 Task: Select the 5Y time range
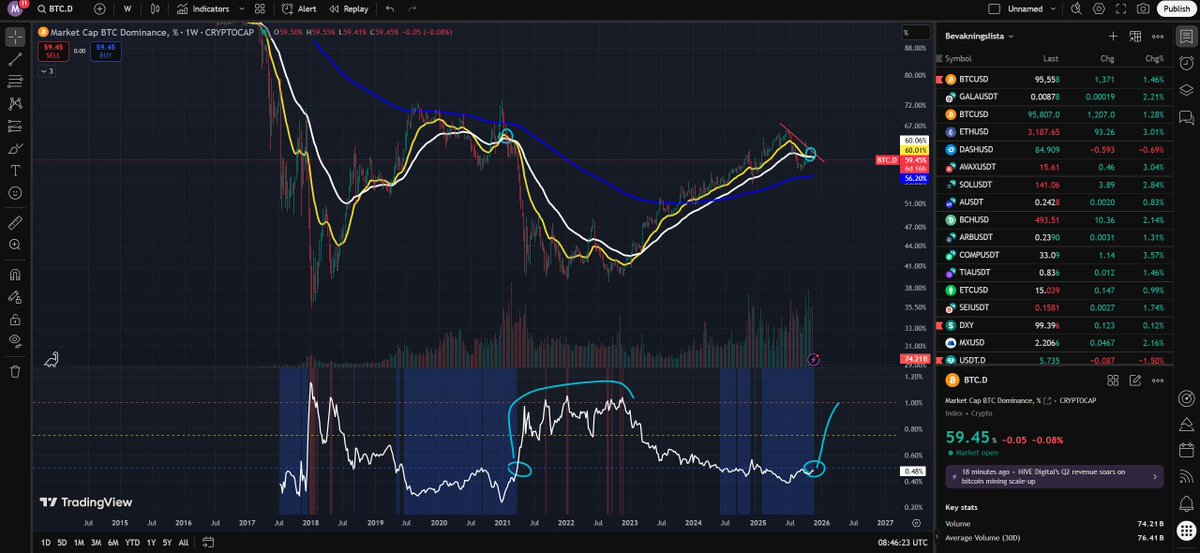coord(166,543)
